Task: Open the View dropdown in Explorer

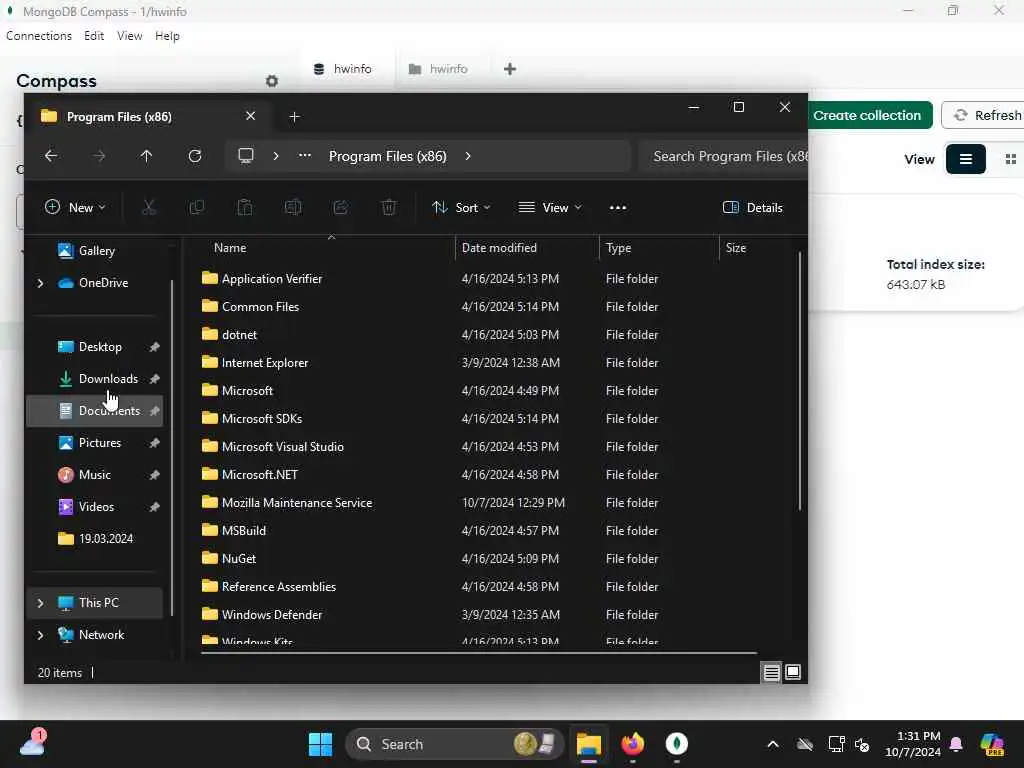Action: tap(550, 208)
